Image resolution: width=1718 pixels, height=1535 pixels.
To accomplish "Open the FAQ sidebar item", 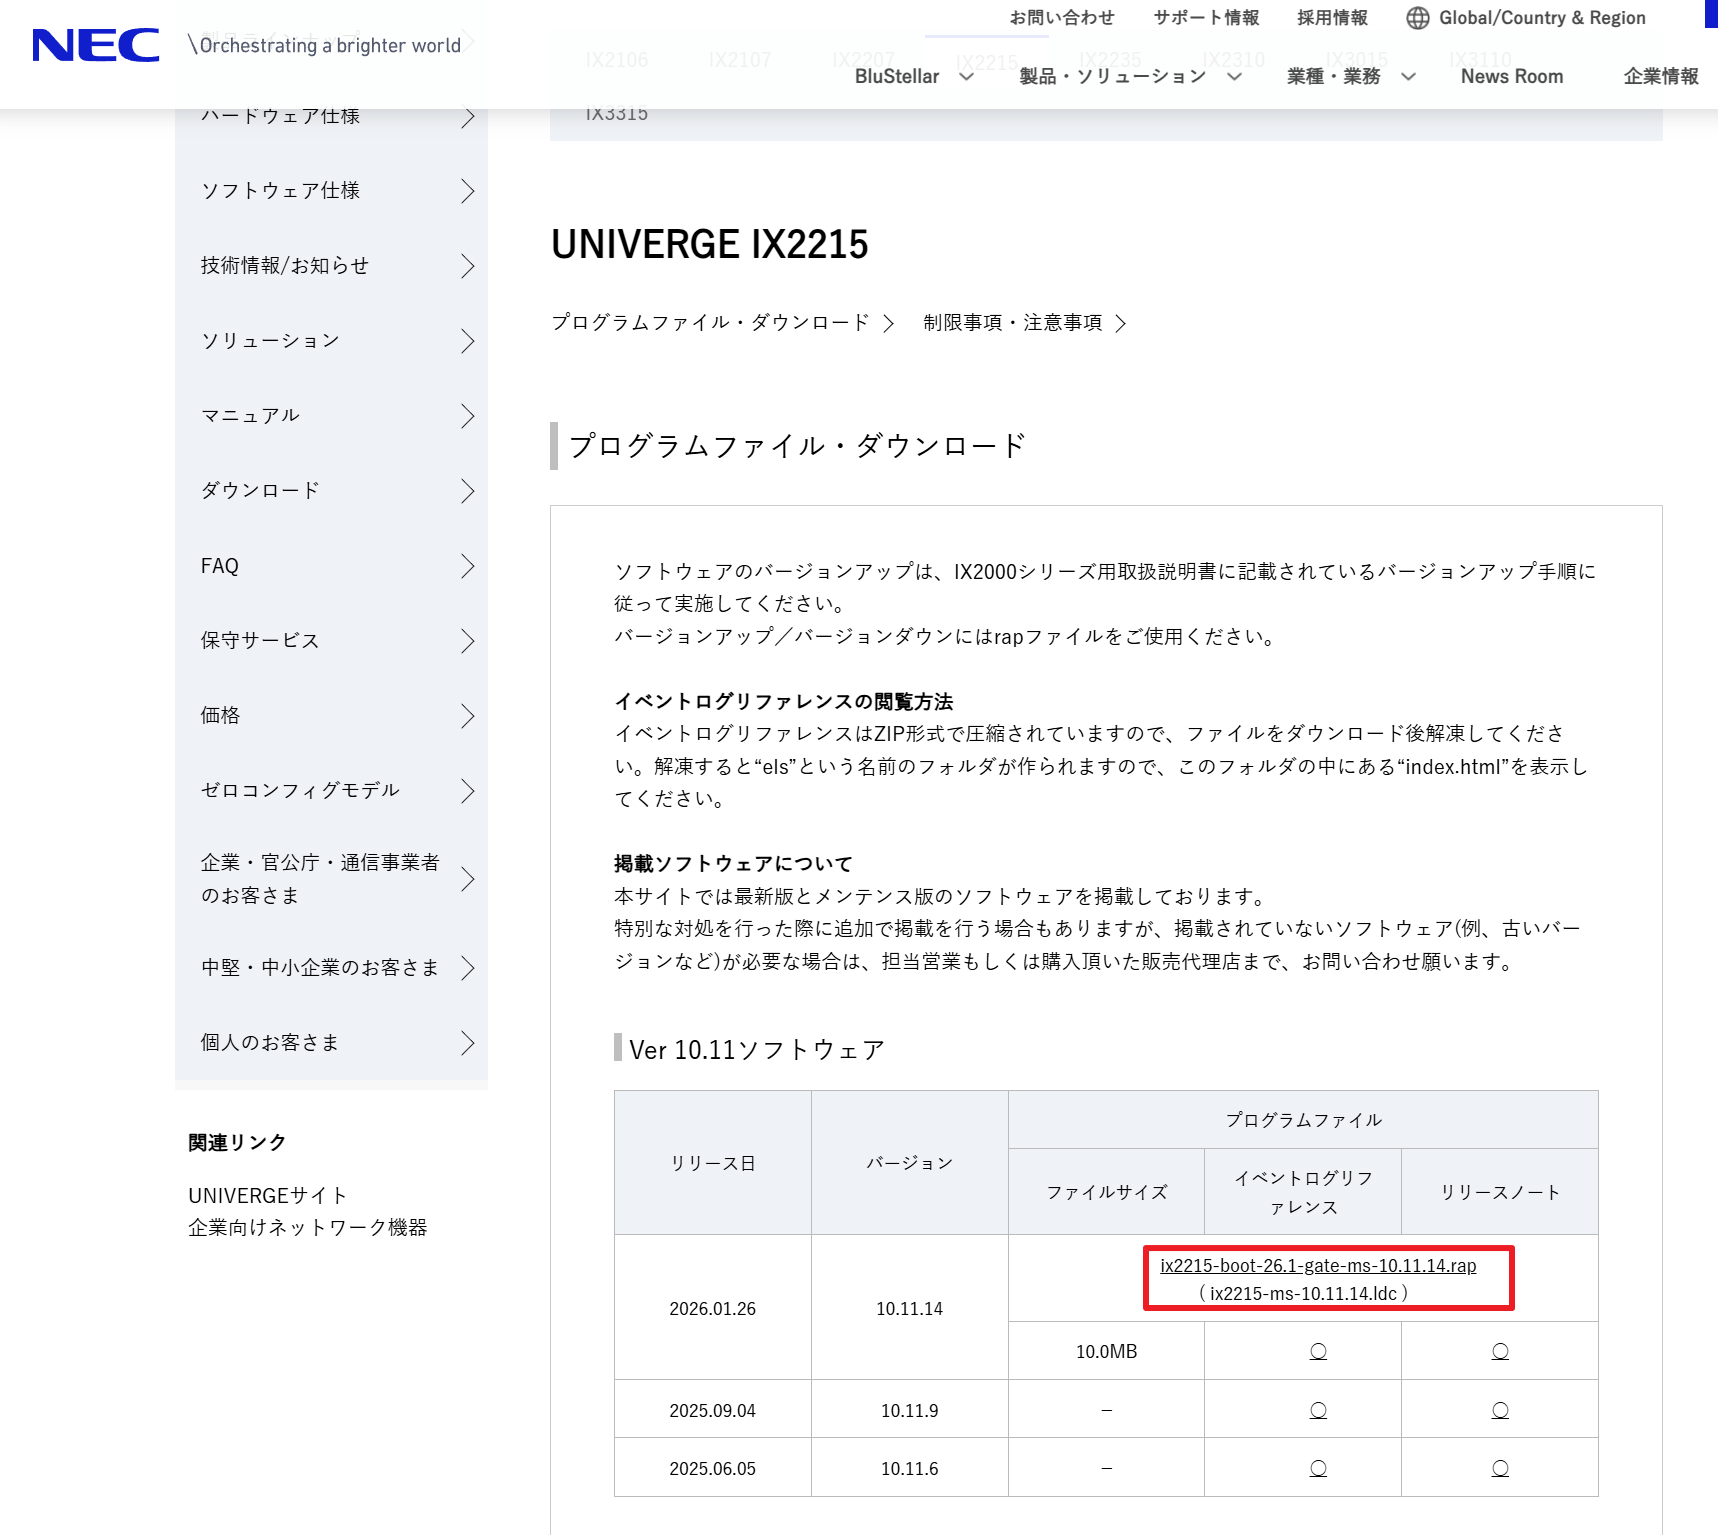I will point(331,566).
